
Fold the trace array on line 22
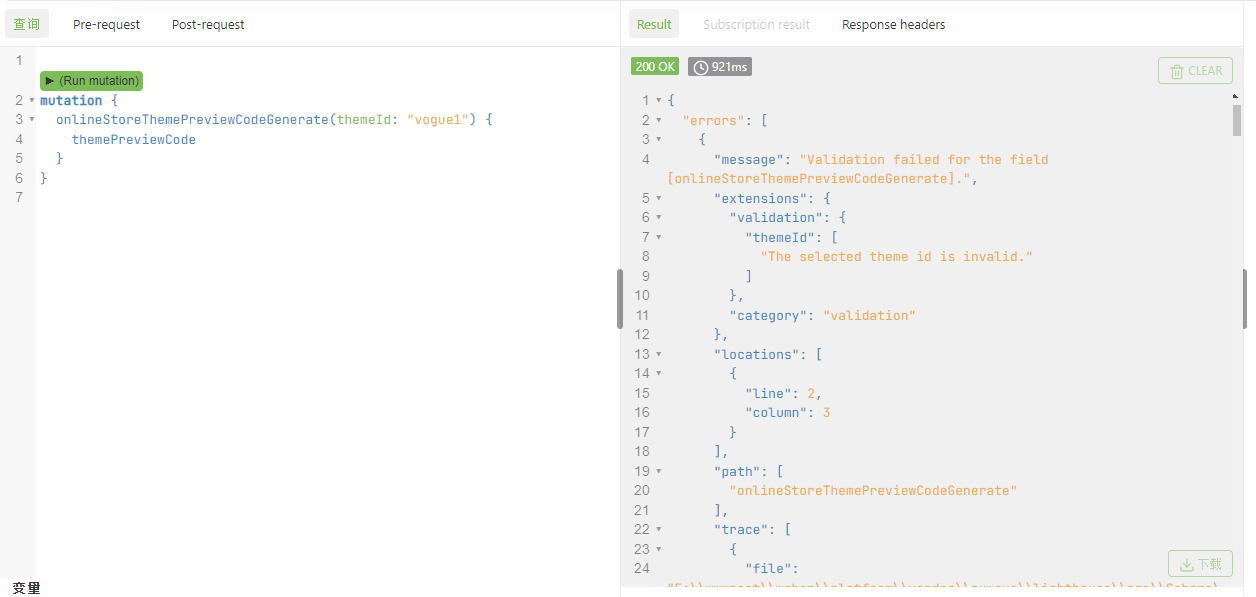click(658, 530)
